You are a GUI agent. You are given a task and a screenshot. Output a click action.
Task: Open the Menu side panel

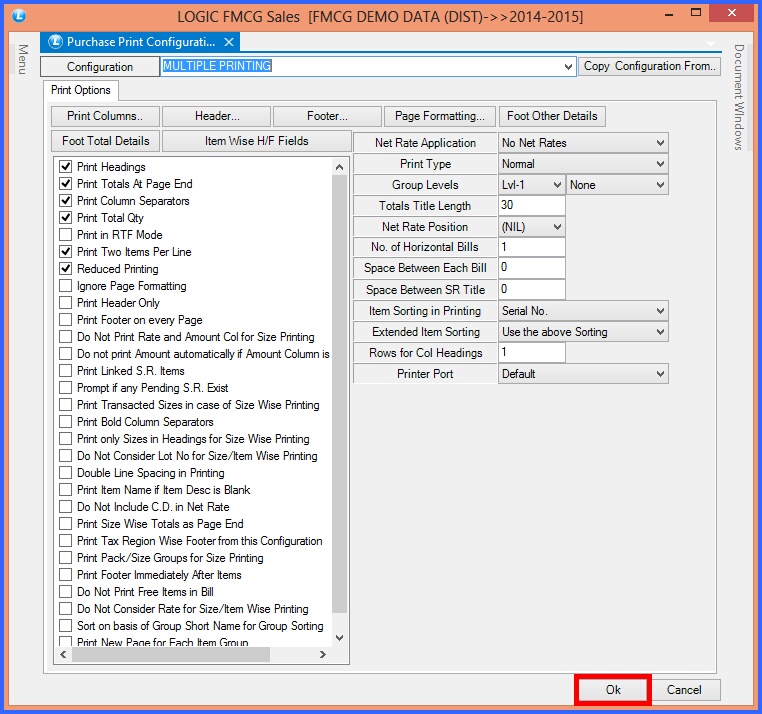pos(21,59)
